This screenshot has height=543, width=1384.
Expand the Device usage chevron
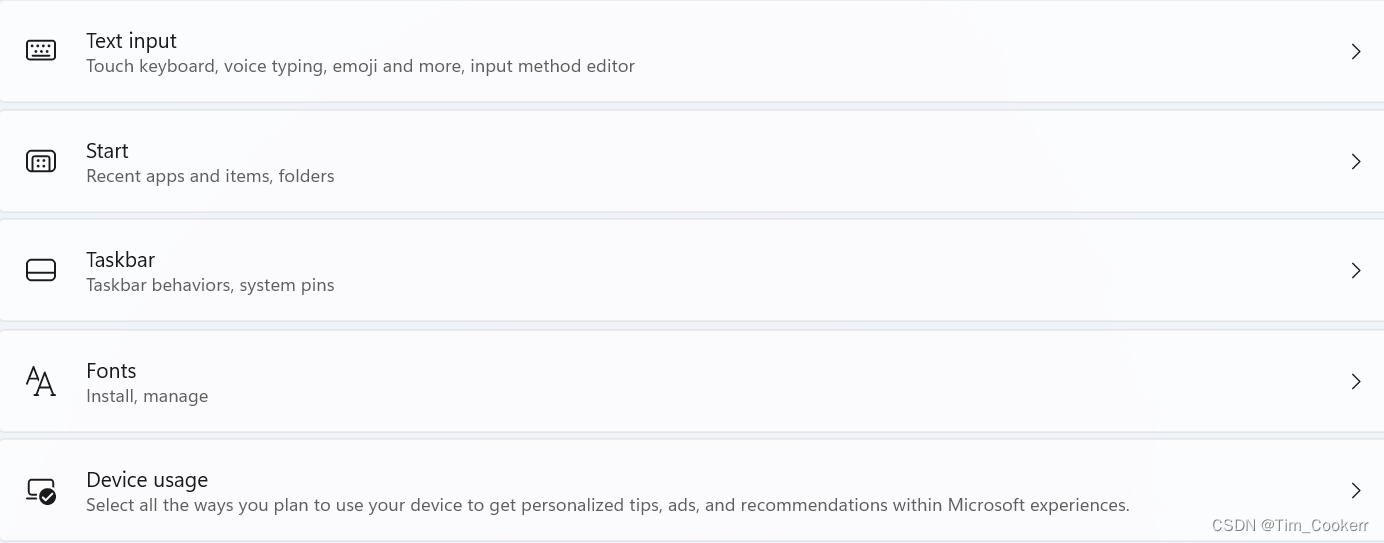point(1356,490)
